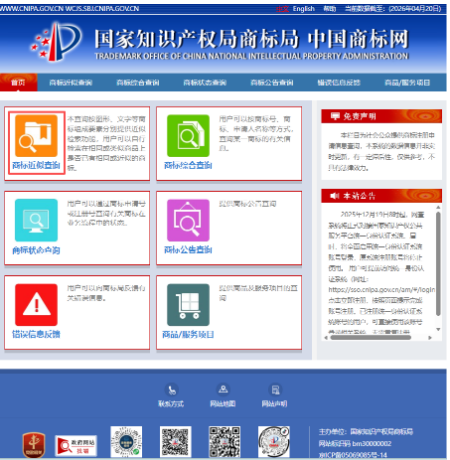Click the third QR code in footer
The image size is (450, 460).
click(x=225, y=442)
